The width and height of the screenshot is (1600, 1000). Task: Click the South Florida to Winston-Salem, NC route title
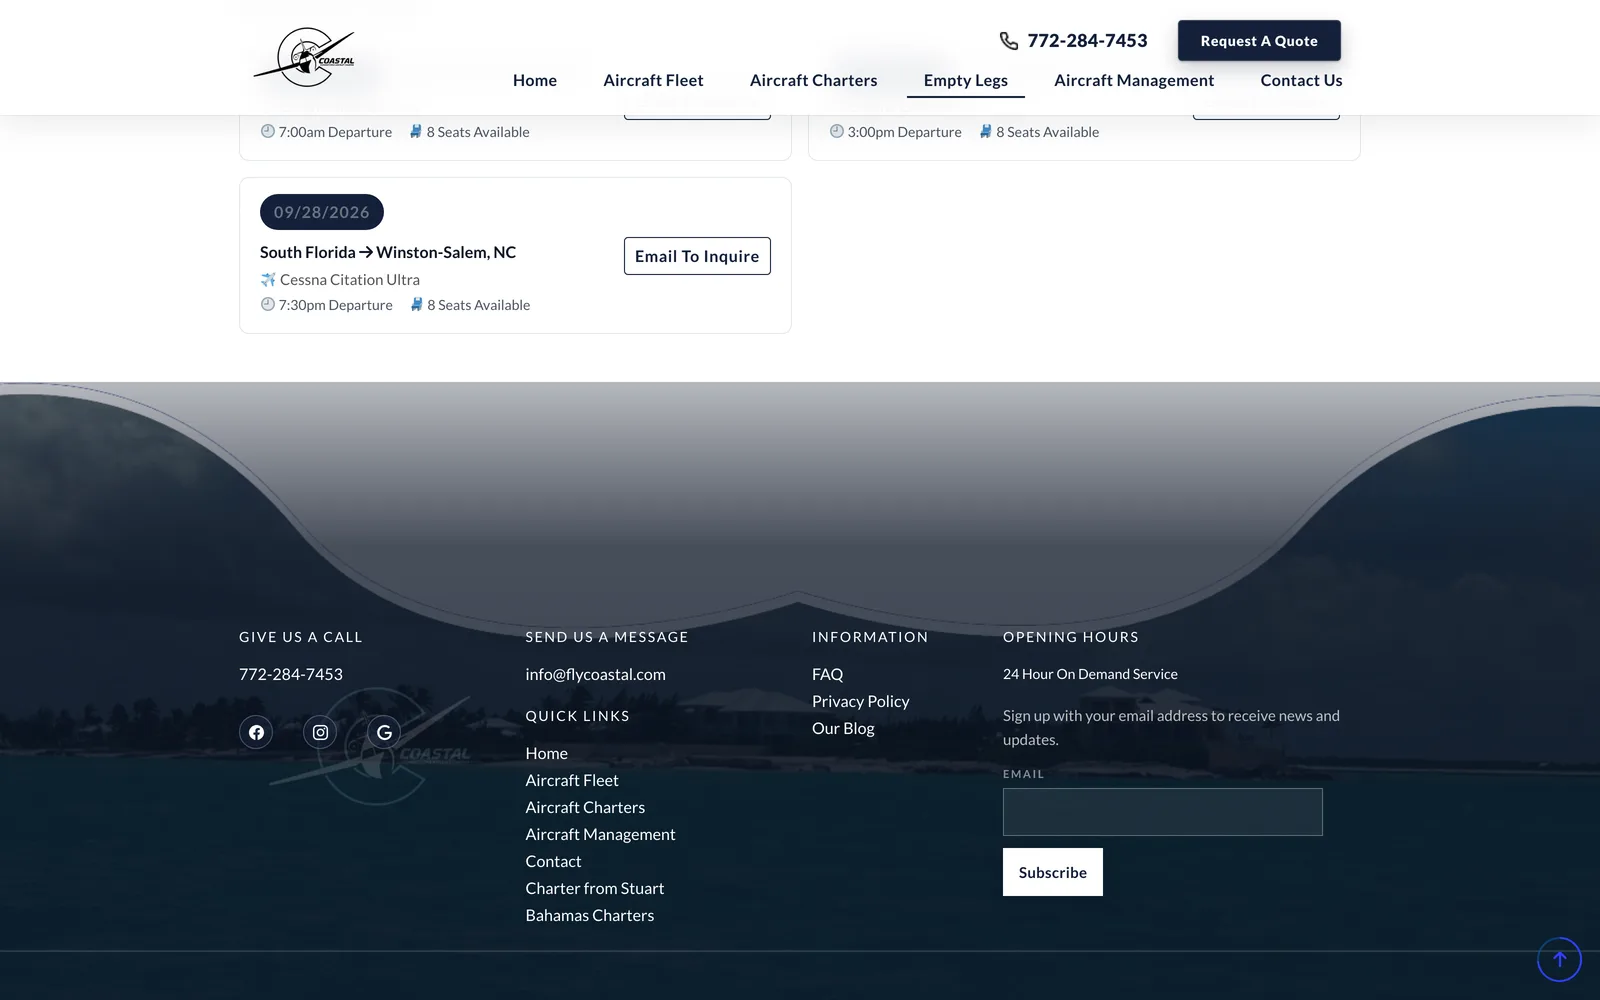(x=388, y=252)
